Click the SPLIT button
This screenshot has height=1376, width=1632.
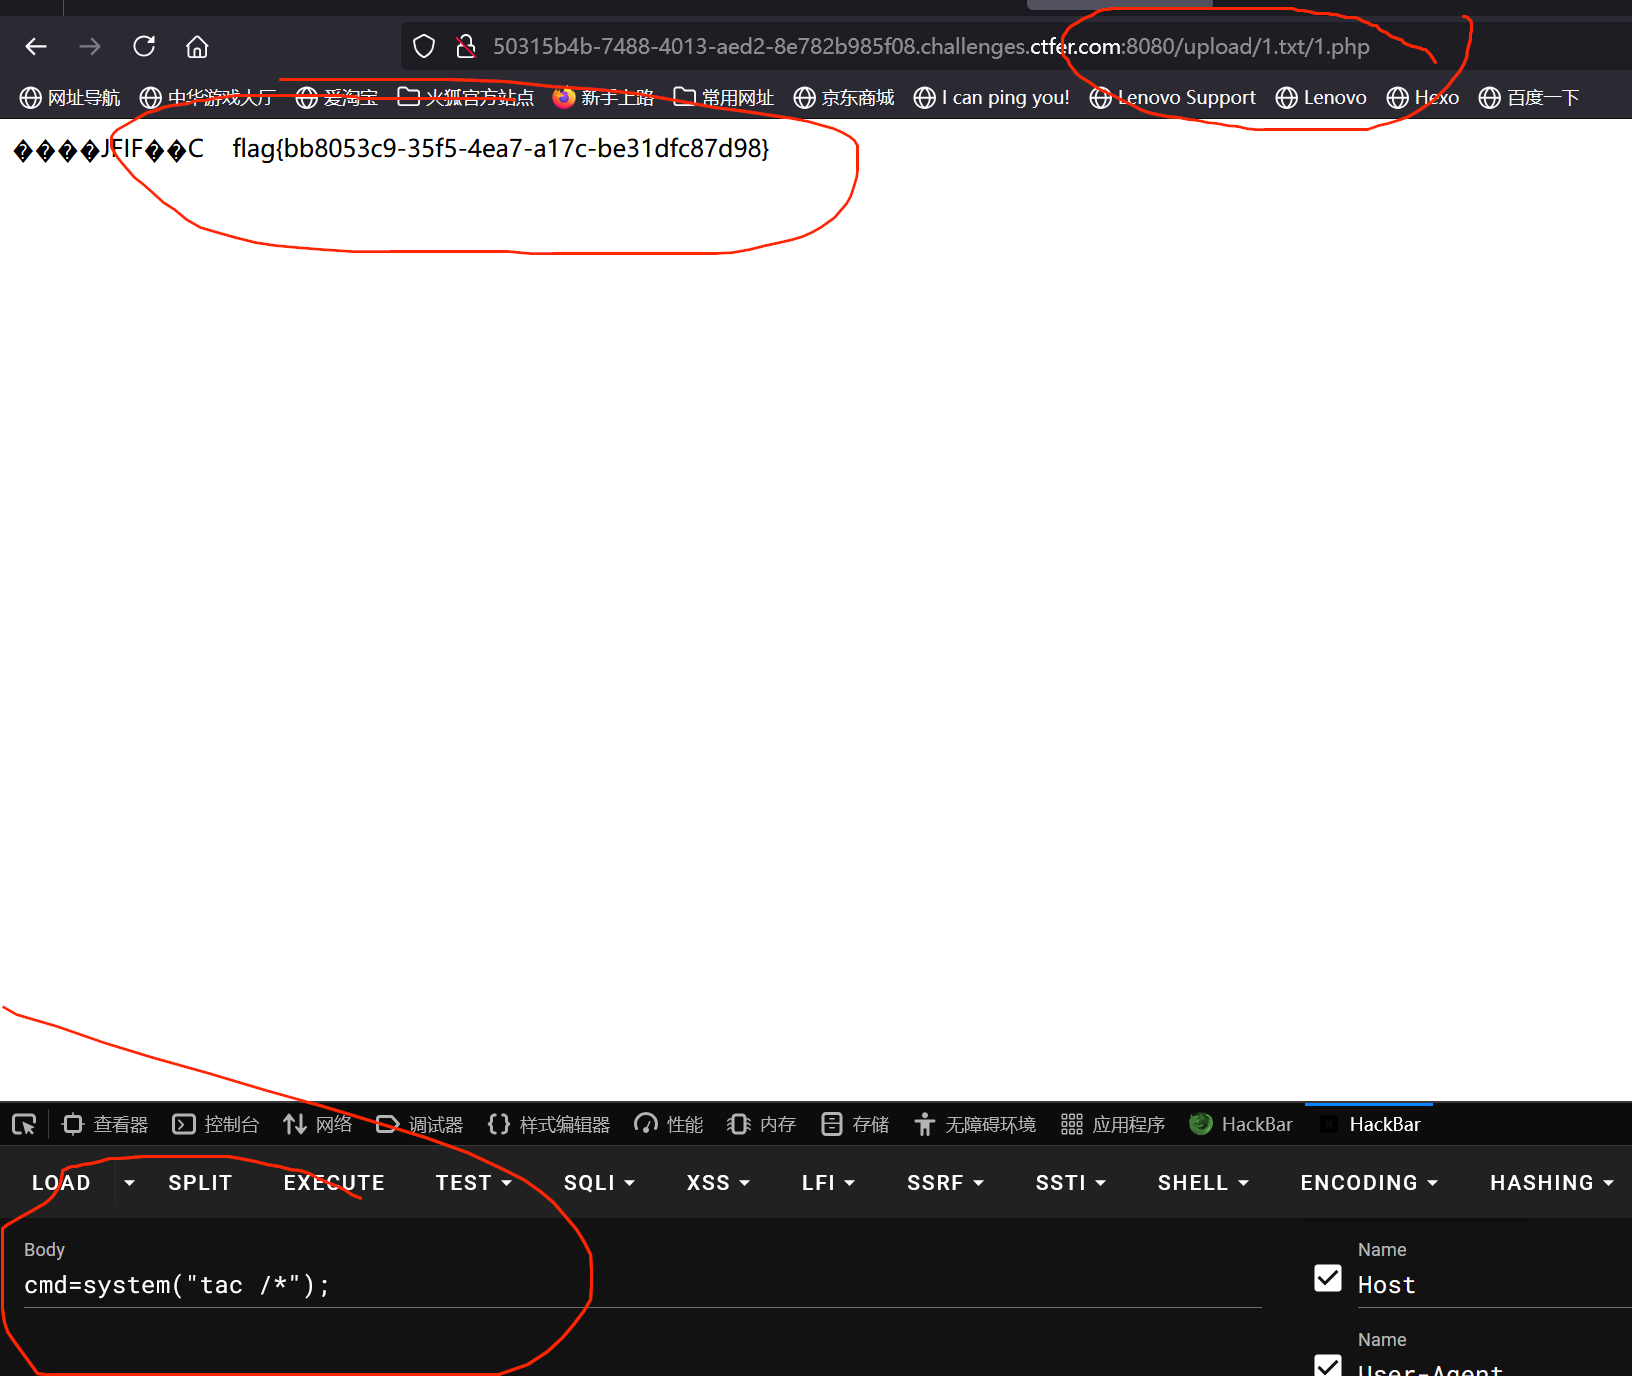(x=200, y=1183)
